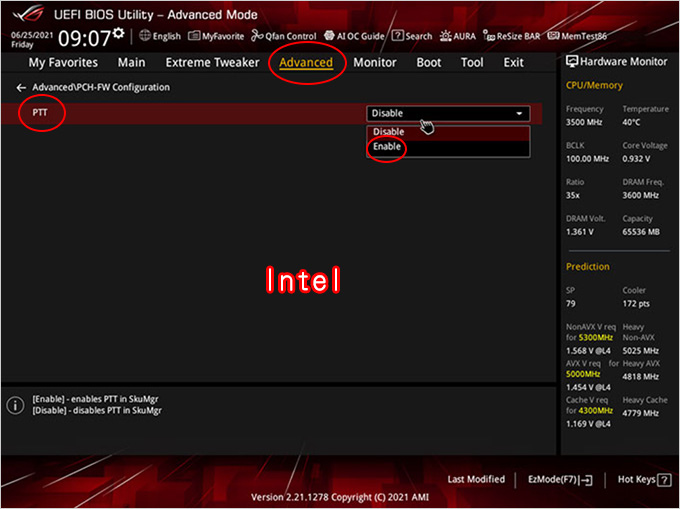Click the DRAM Freq. value 3600 MHz
The height and width of the screenshot is (509, 680).
[641, 196]
